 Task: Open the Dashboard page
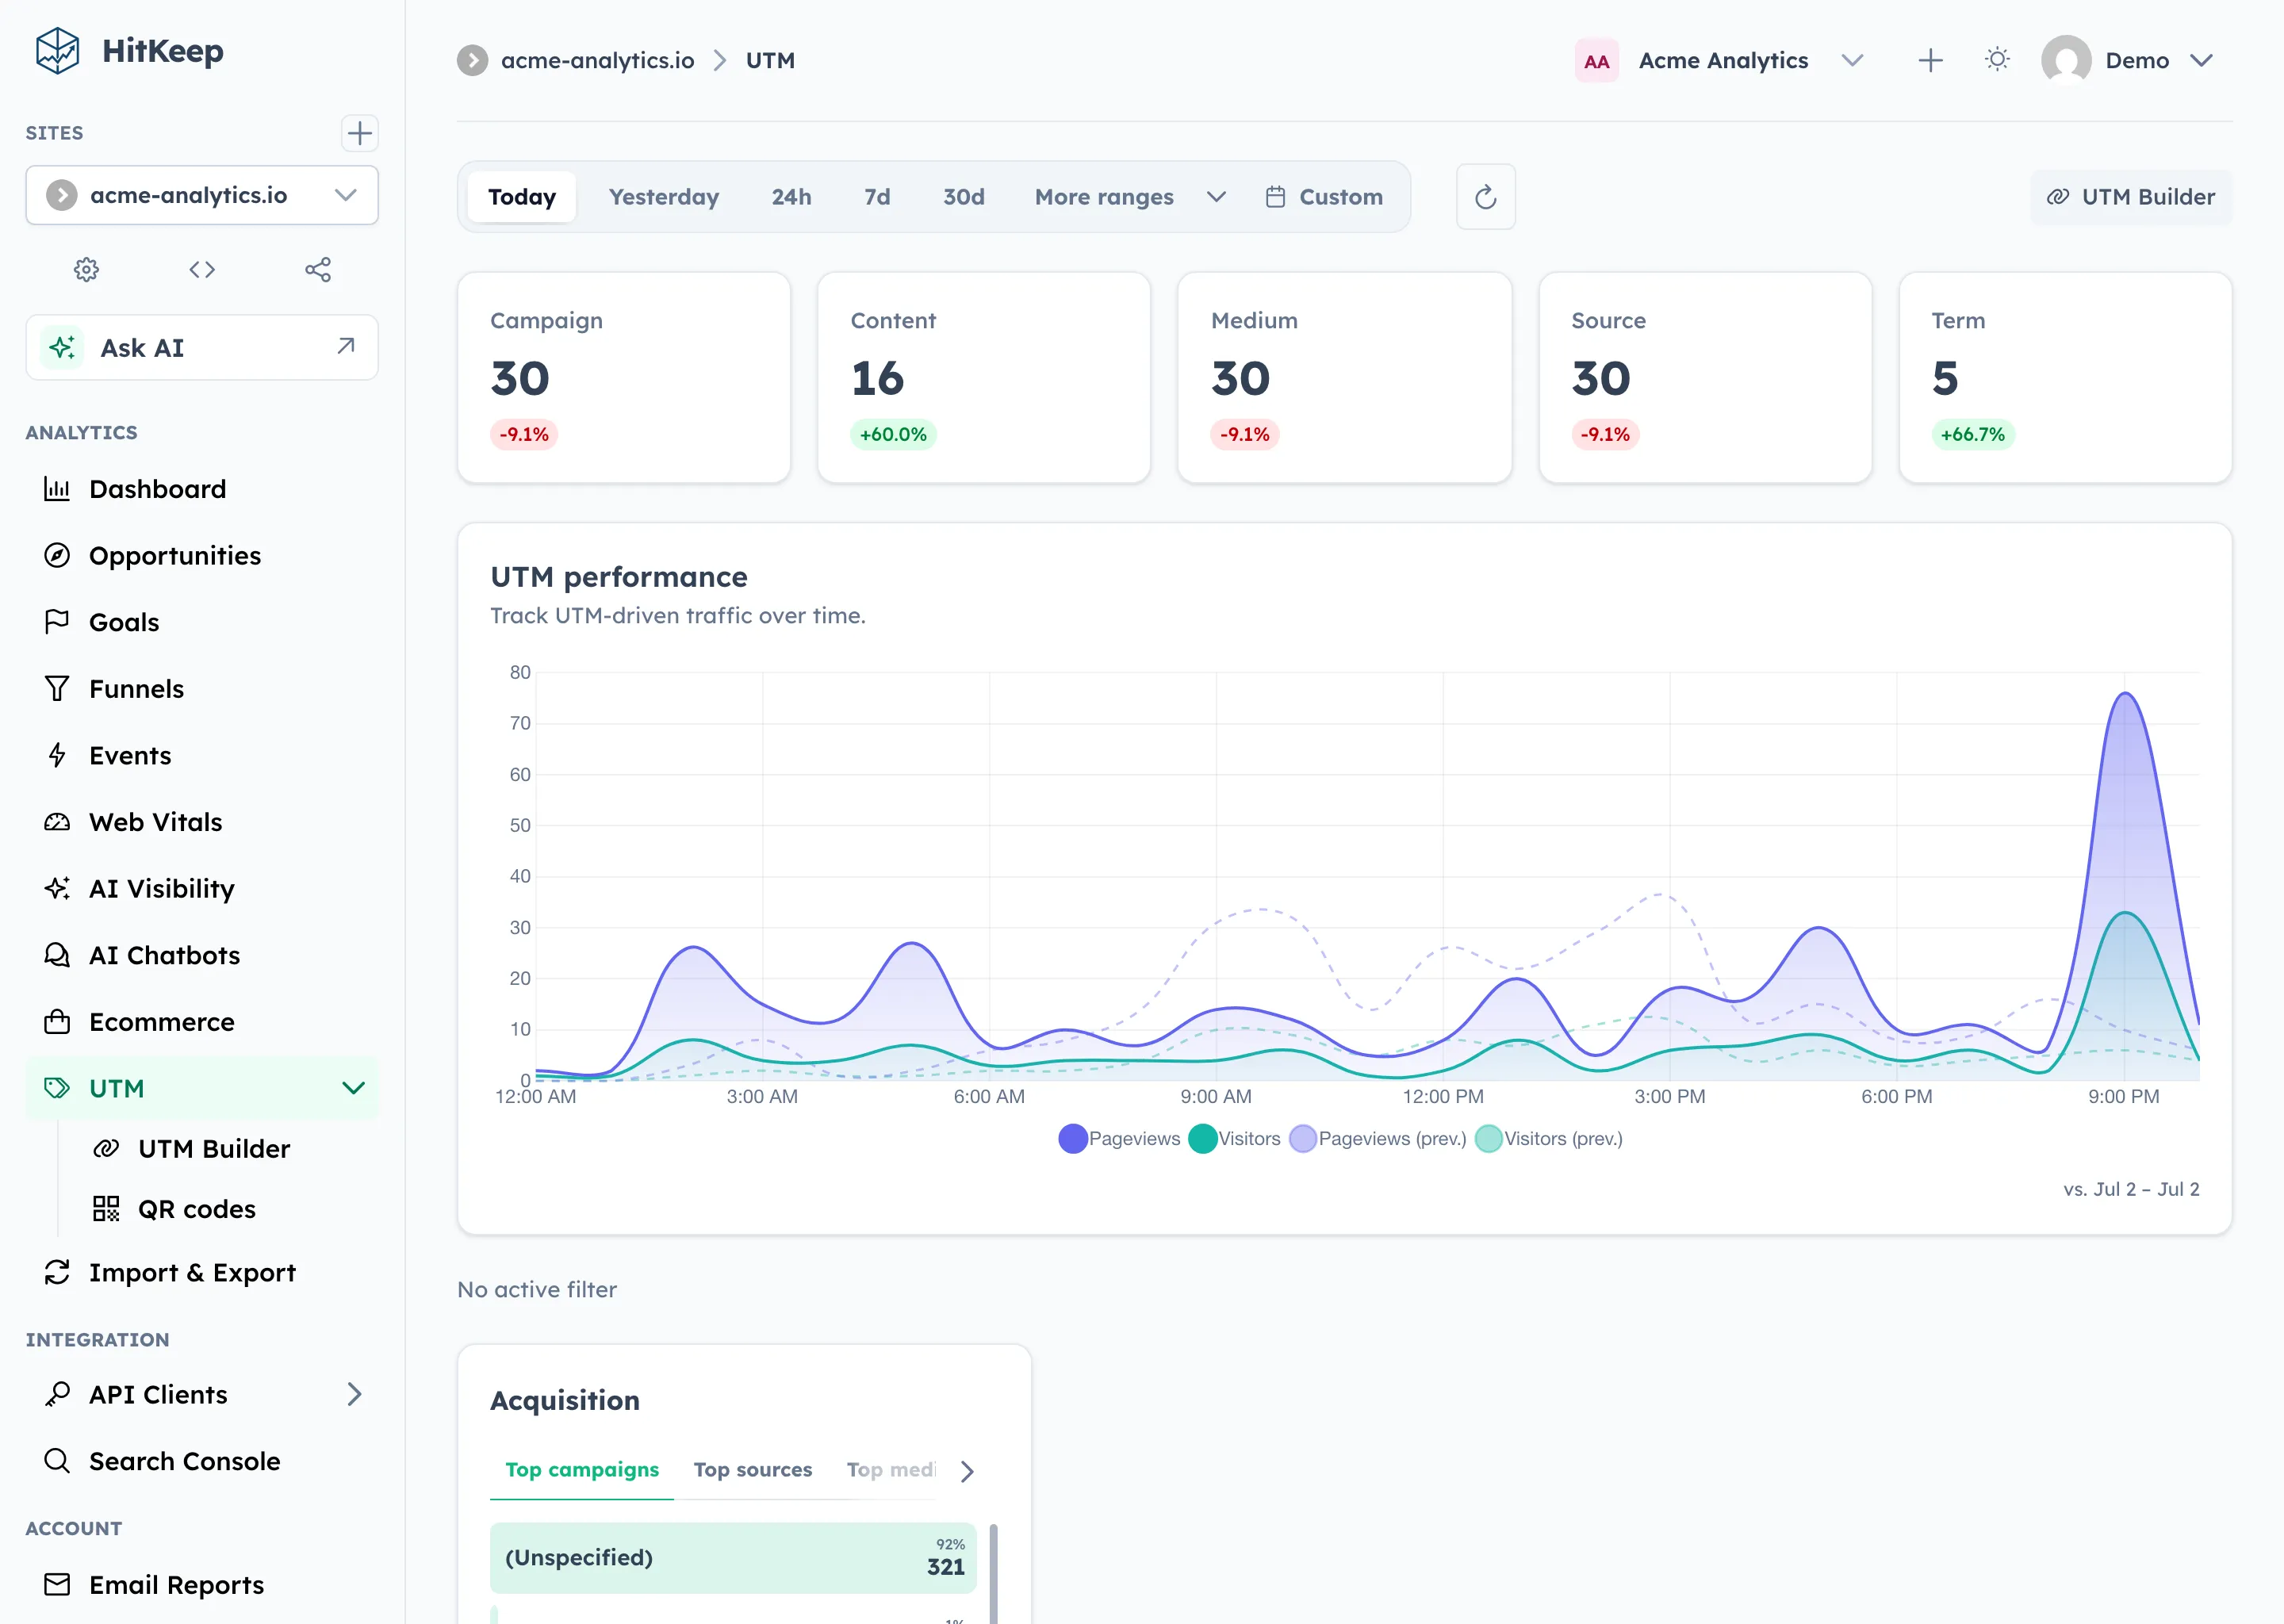pos(202,489)
